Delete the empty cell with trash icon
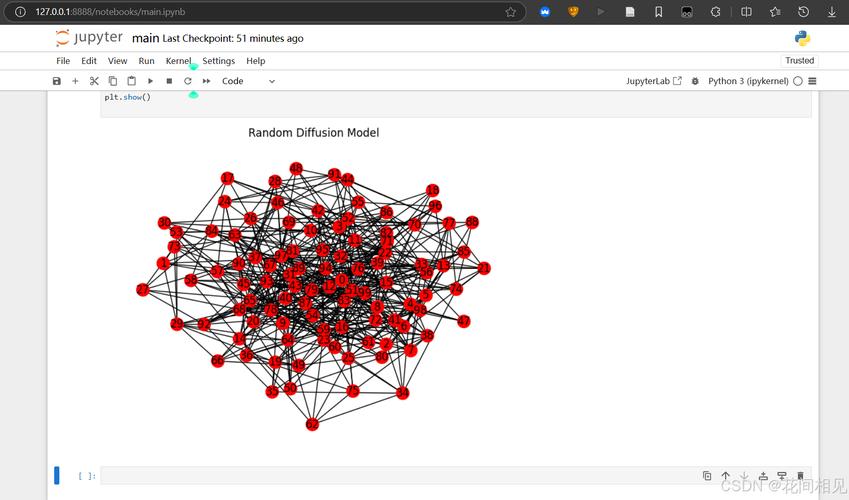This screenshot has width=849, height=500. point(800,476)
